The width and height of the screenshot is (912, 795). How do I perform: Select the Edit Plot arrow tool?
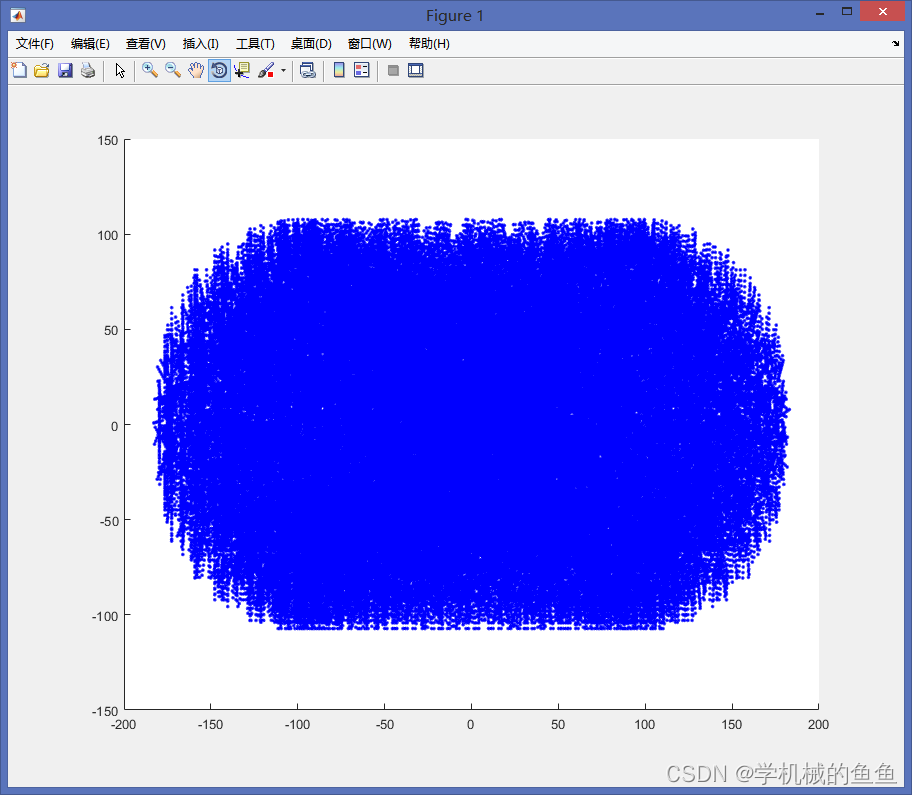pos(120,70)
